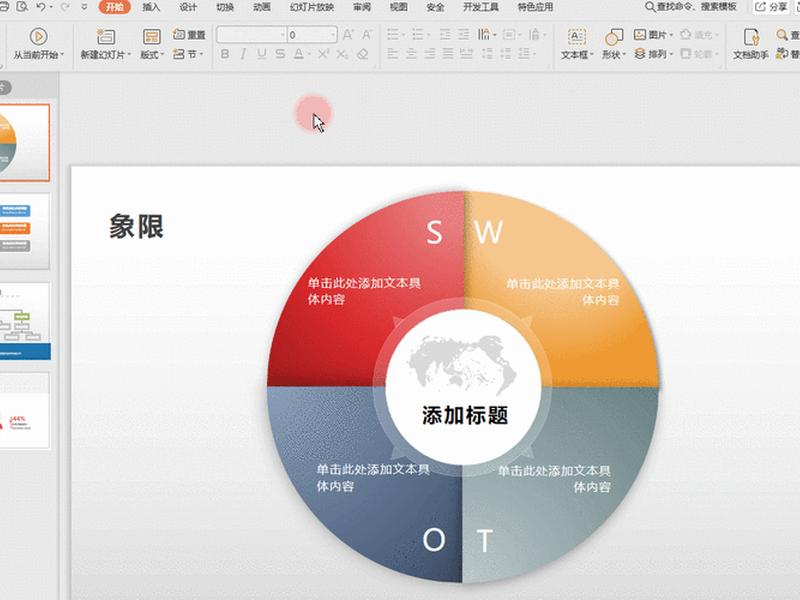800x600 pixels.
Task: Align text left icon
Action: coord(392,54)
